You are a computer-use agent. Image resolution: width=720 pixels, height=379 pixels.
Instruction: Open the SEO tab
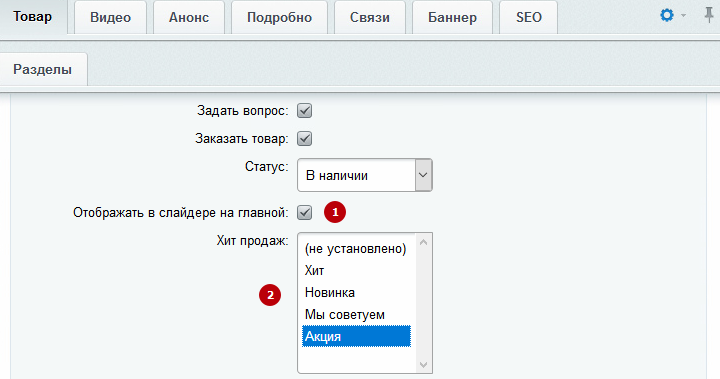pos(529,17)
